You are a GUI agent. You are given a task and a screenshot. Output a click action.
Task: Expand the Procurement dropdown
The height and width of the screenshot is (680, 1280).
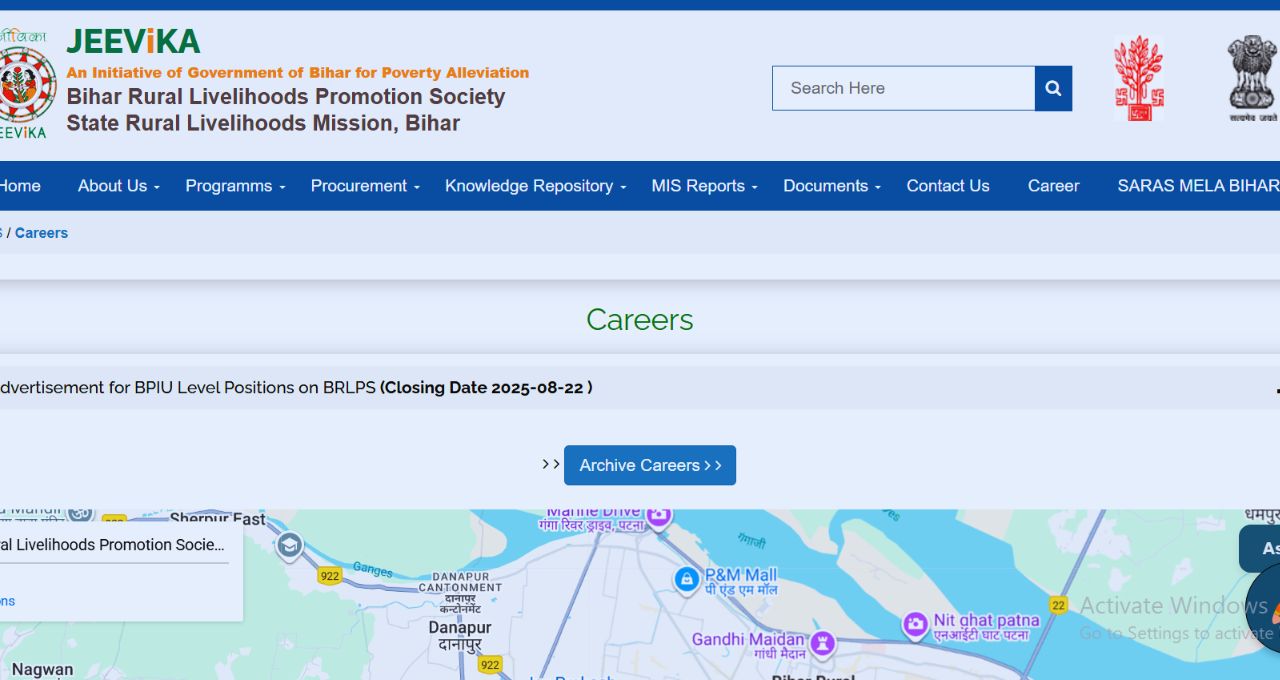(365, 186)
